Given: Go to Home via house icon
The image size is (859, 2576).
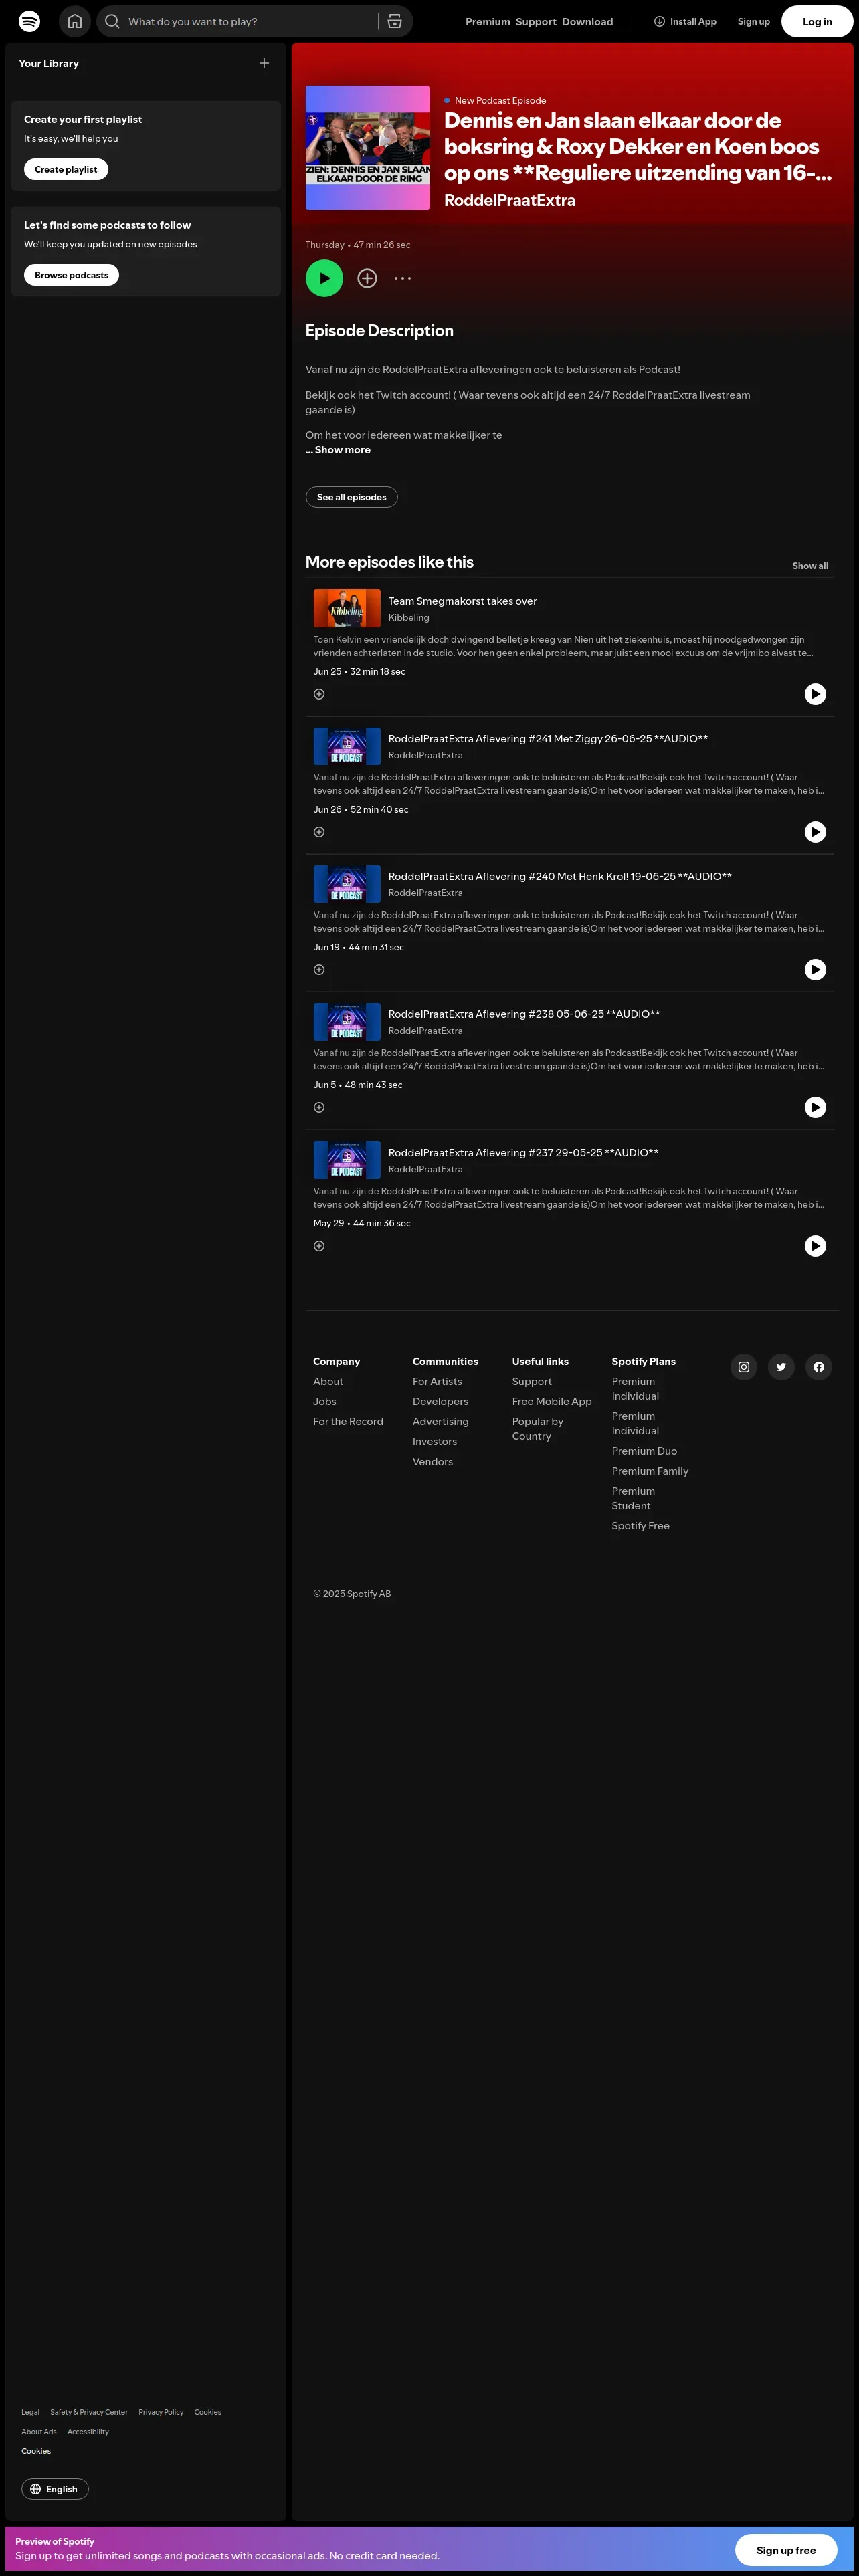Looking at the screenshot, I should point(75,21).
